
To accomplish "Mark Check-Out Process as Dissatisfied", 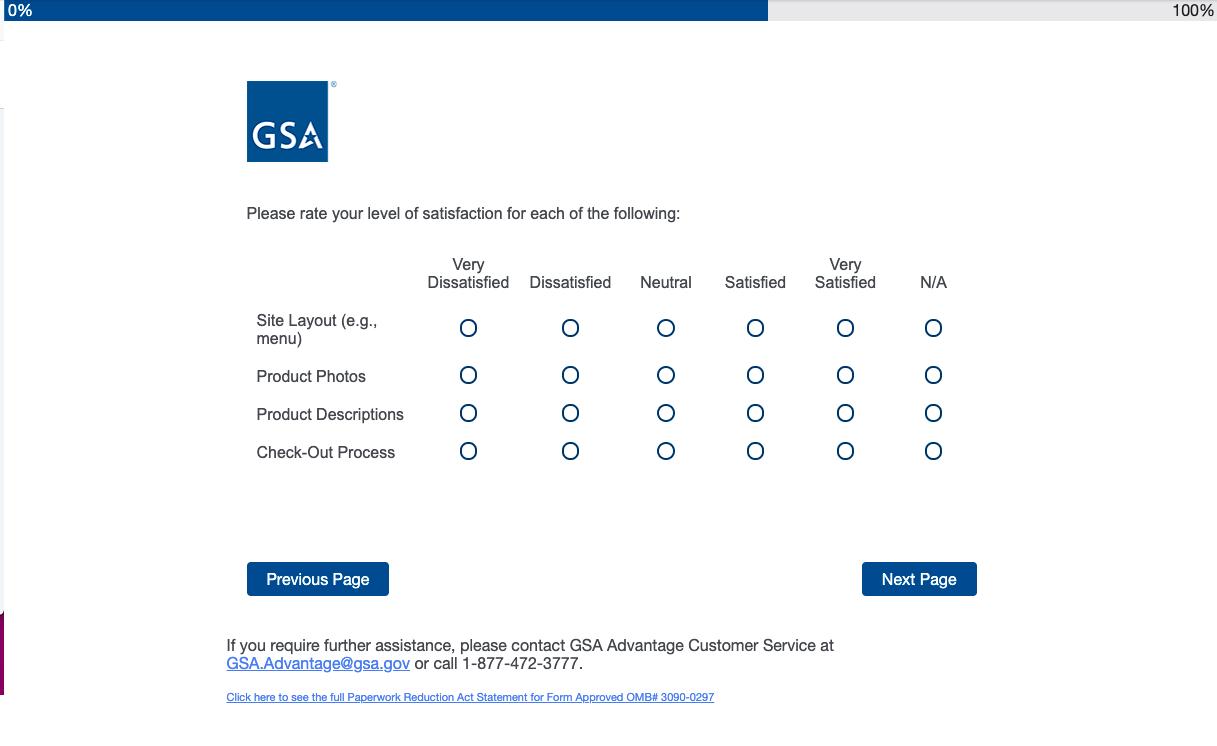I will click(x=570, y=451).
